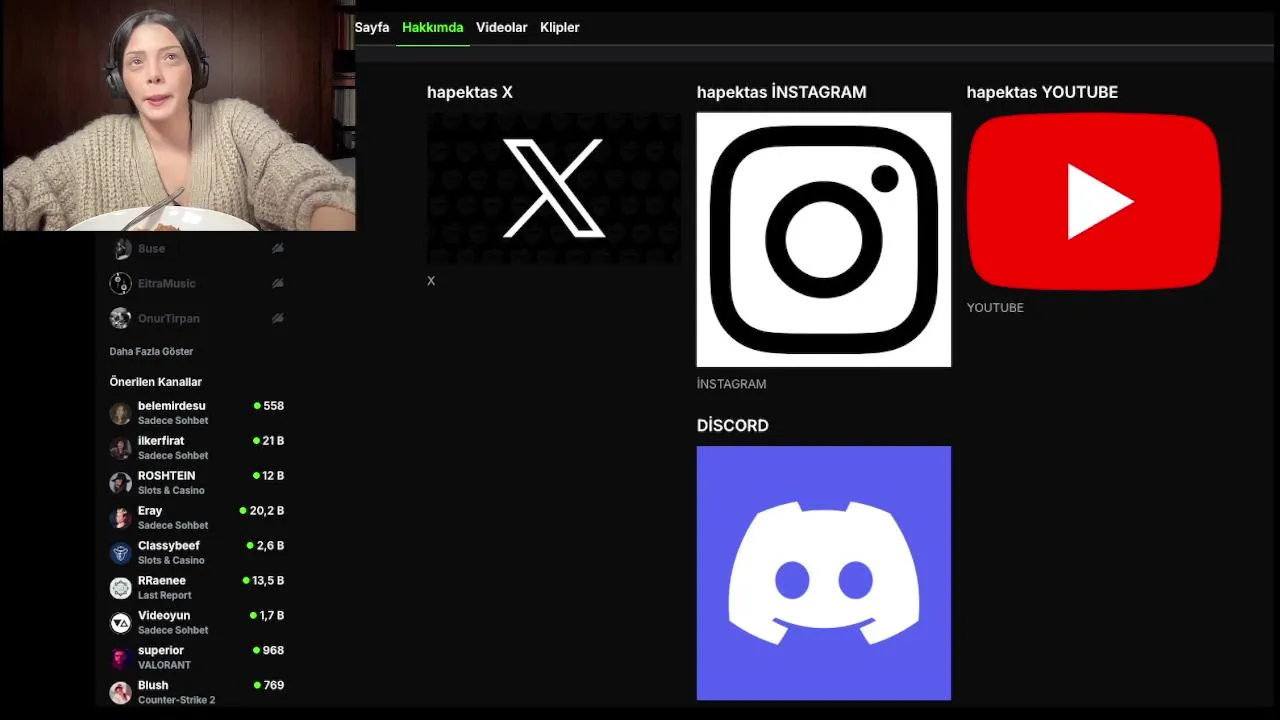Viewport: 1280px width, 720px height.
Task: Open the YouTube play logo panel
Action: [1094, 202]
